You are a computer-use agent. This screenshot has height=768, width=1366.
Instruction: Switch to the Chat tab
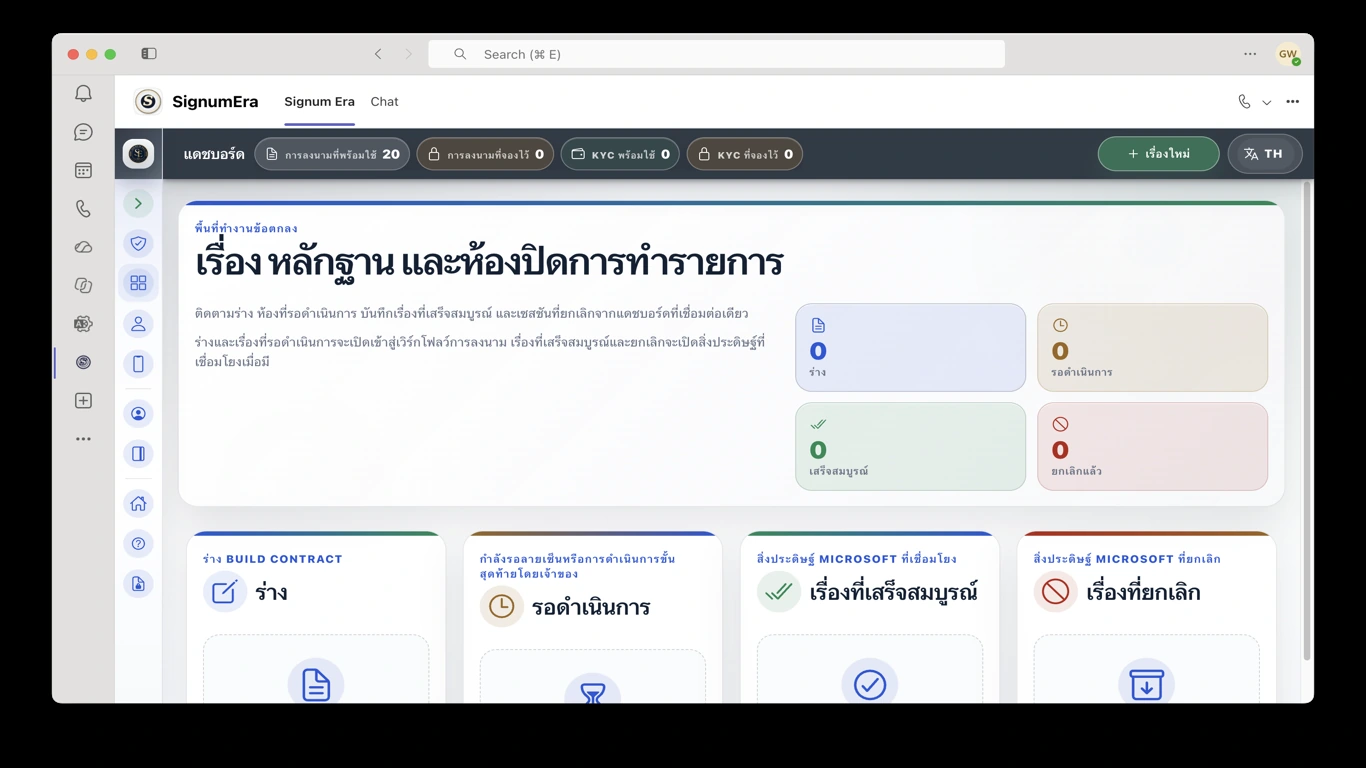(x=384, y=102)
